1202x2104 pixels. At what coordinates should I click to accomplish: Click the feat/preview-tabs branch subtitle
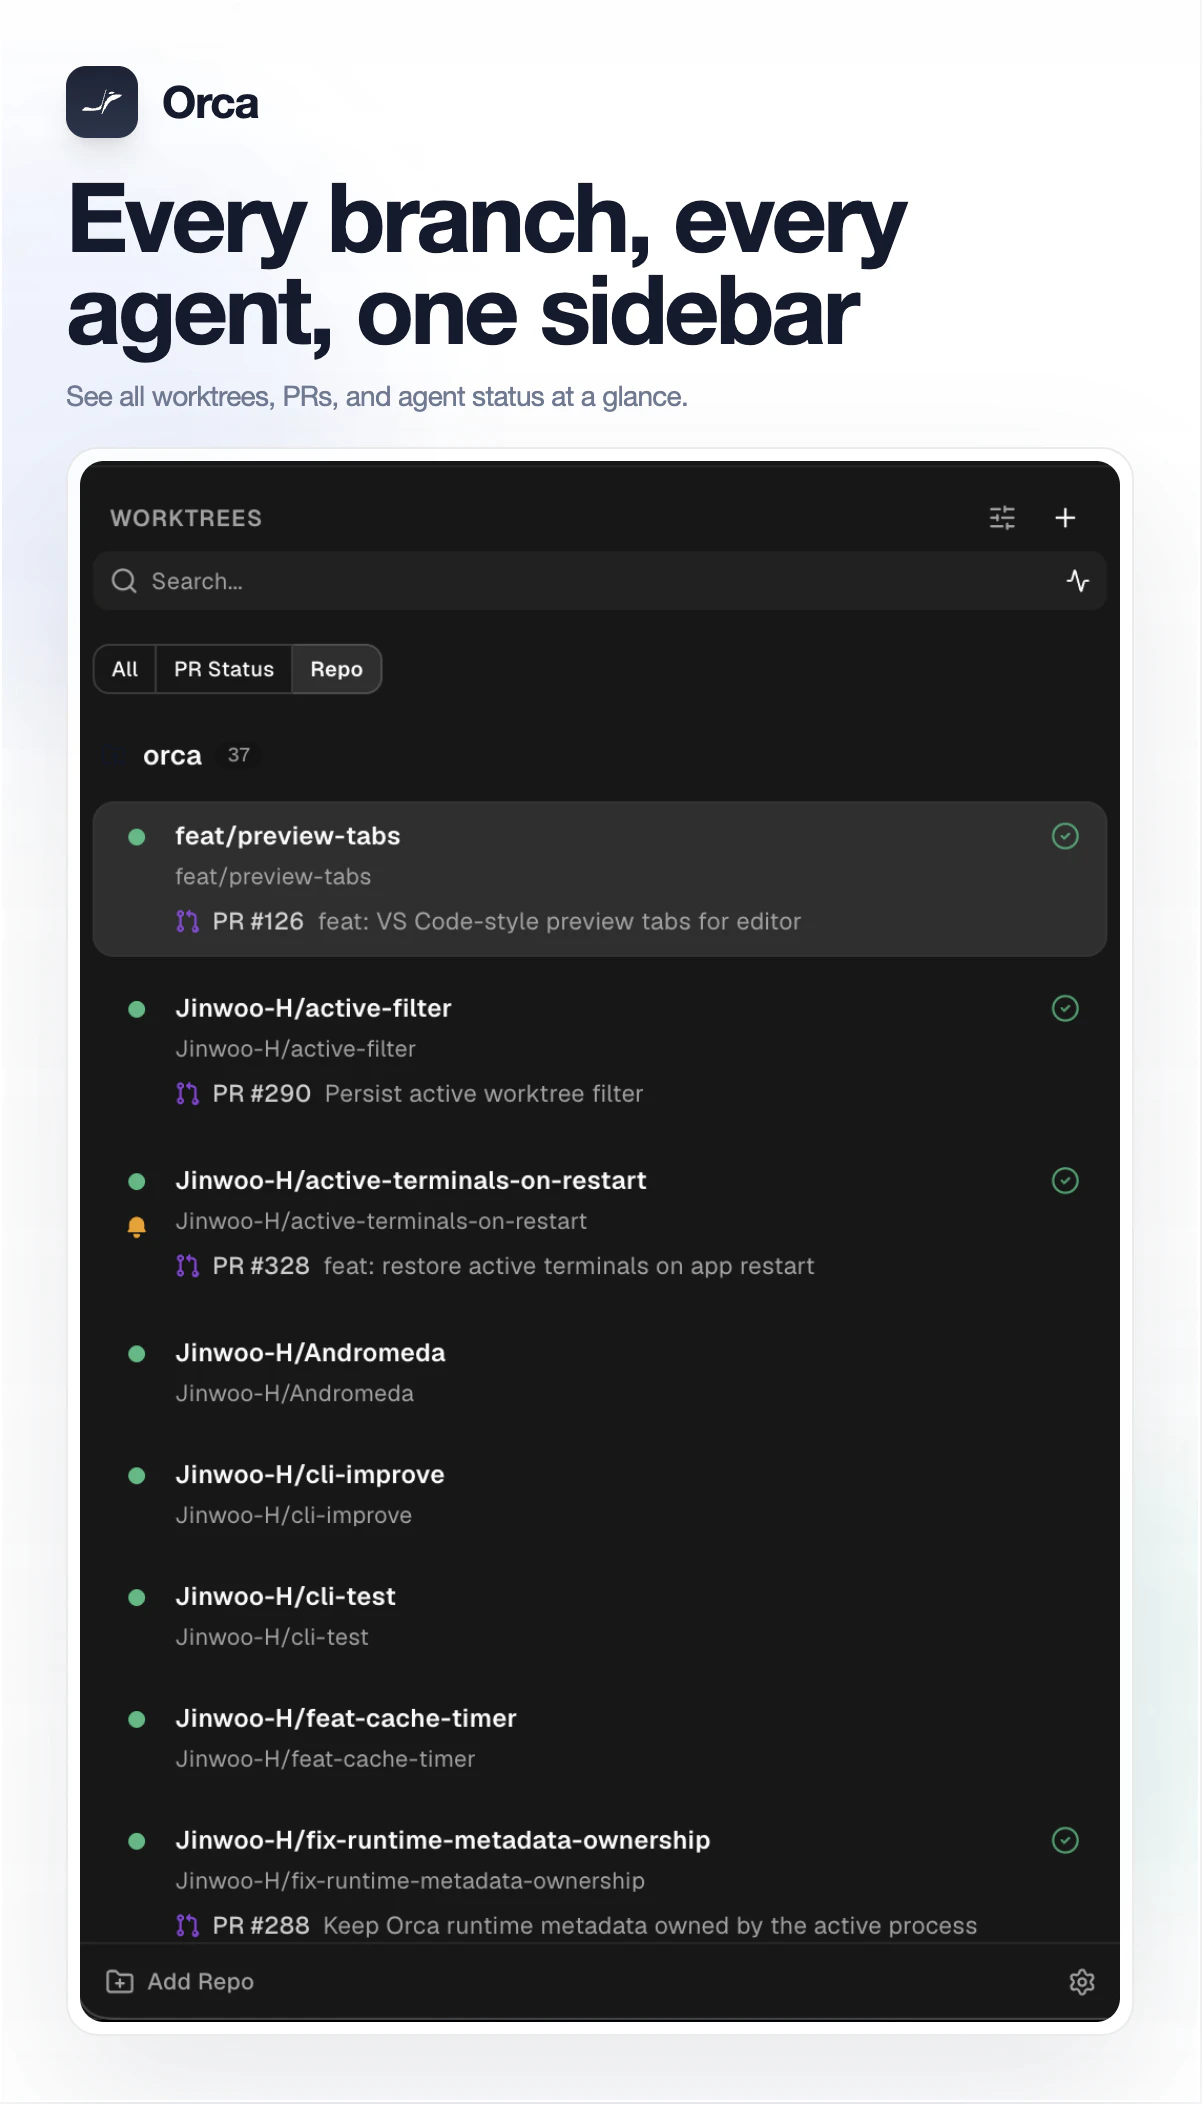273,877
